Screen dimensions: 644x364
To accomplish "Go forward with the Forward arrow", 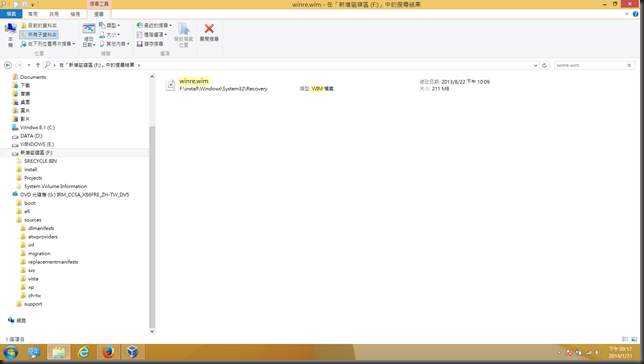I will (x=19, y=65).
